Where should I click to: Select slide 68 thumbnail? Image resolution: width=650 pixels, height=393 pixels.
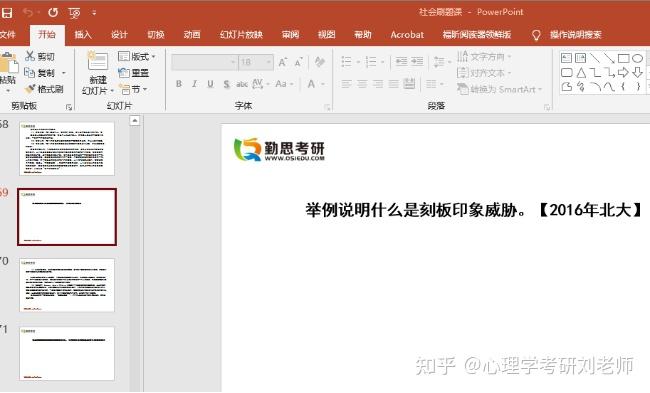click(x=67, y=148)
